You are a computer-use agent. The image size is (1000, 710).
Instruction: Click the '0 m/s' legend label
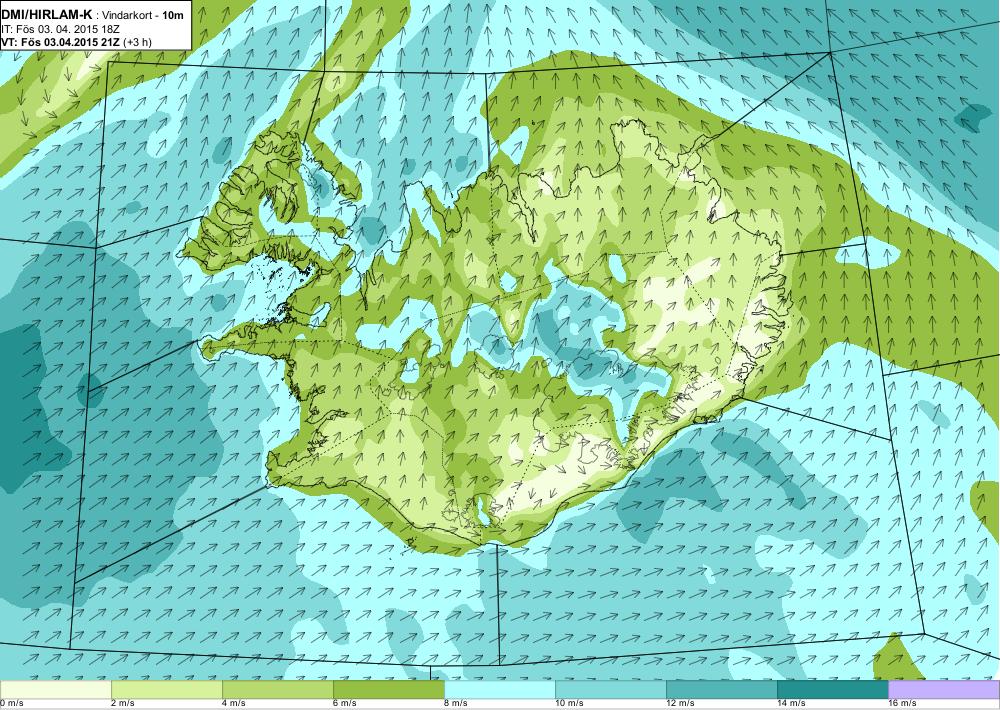coord(11,704)
